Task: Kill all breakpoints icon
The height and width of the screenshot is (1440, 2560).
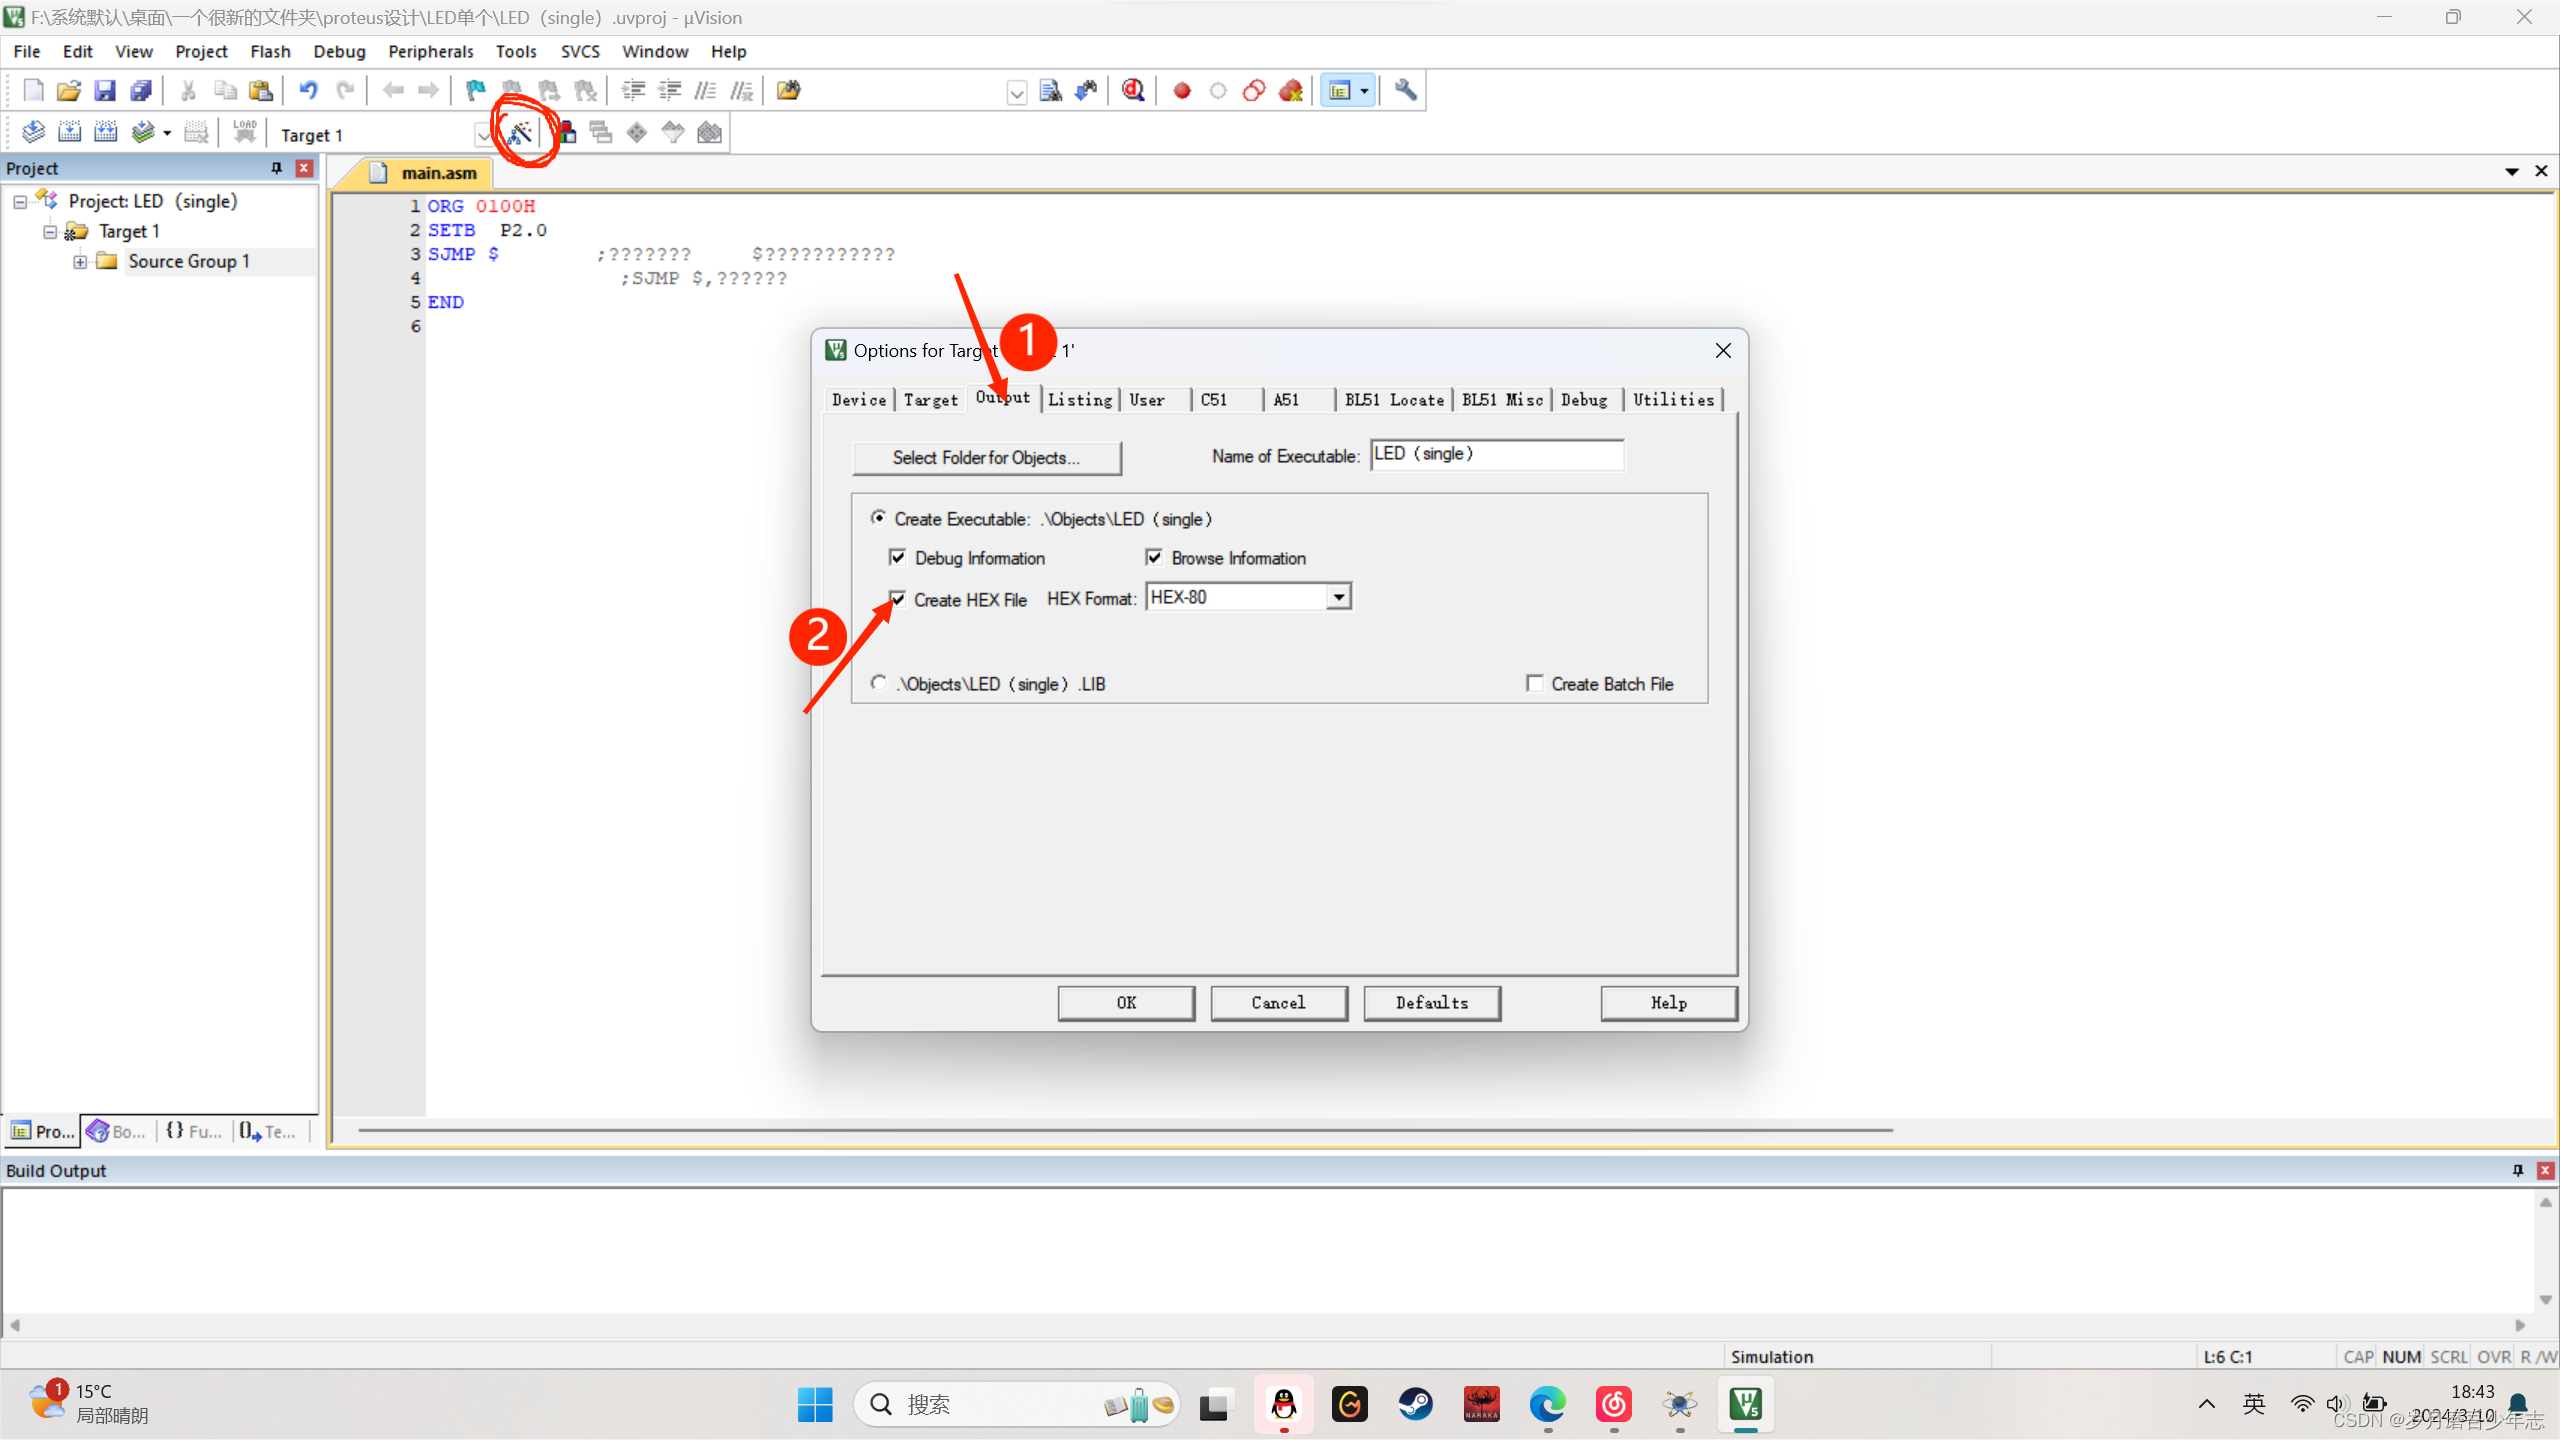Action: click(x=1291, y=91)
